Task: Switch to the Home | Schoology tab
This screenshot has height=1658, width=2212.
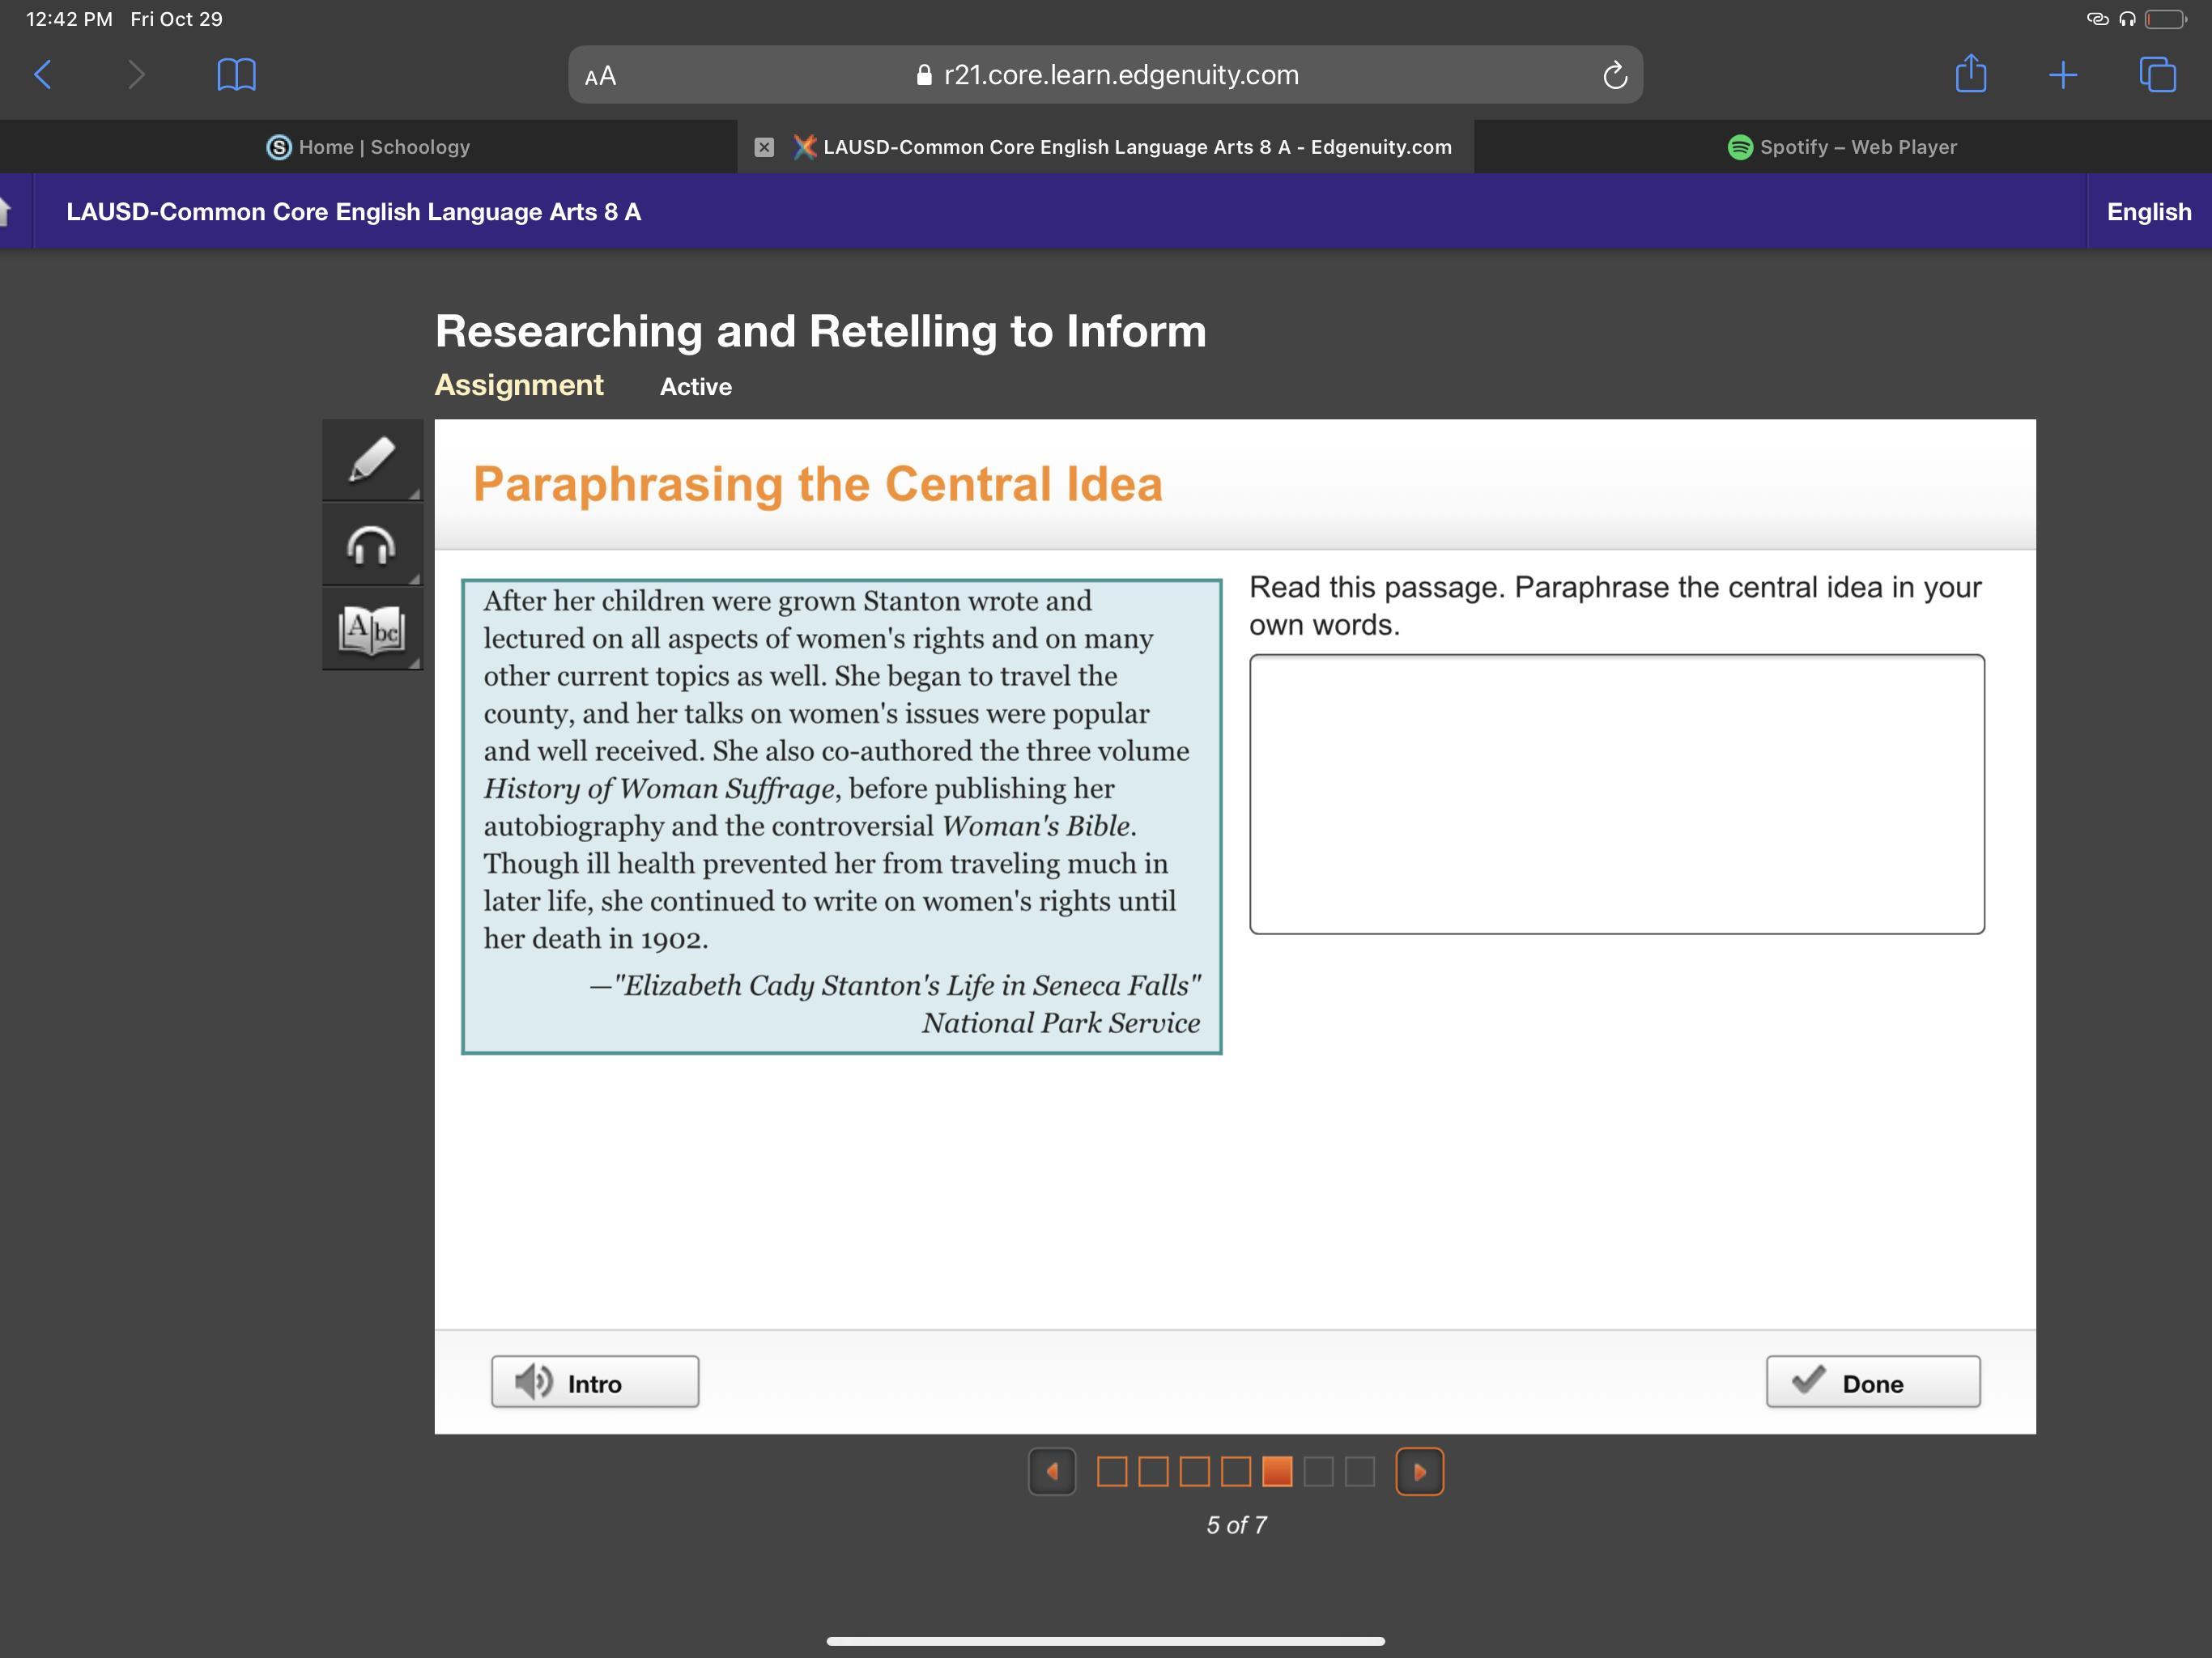Action: coord(368,147)
